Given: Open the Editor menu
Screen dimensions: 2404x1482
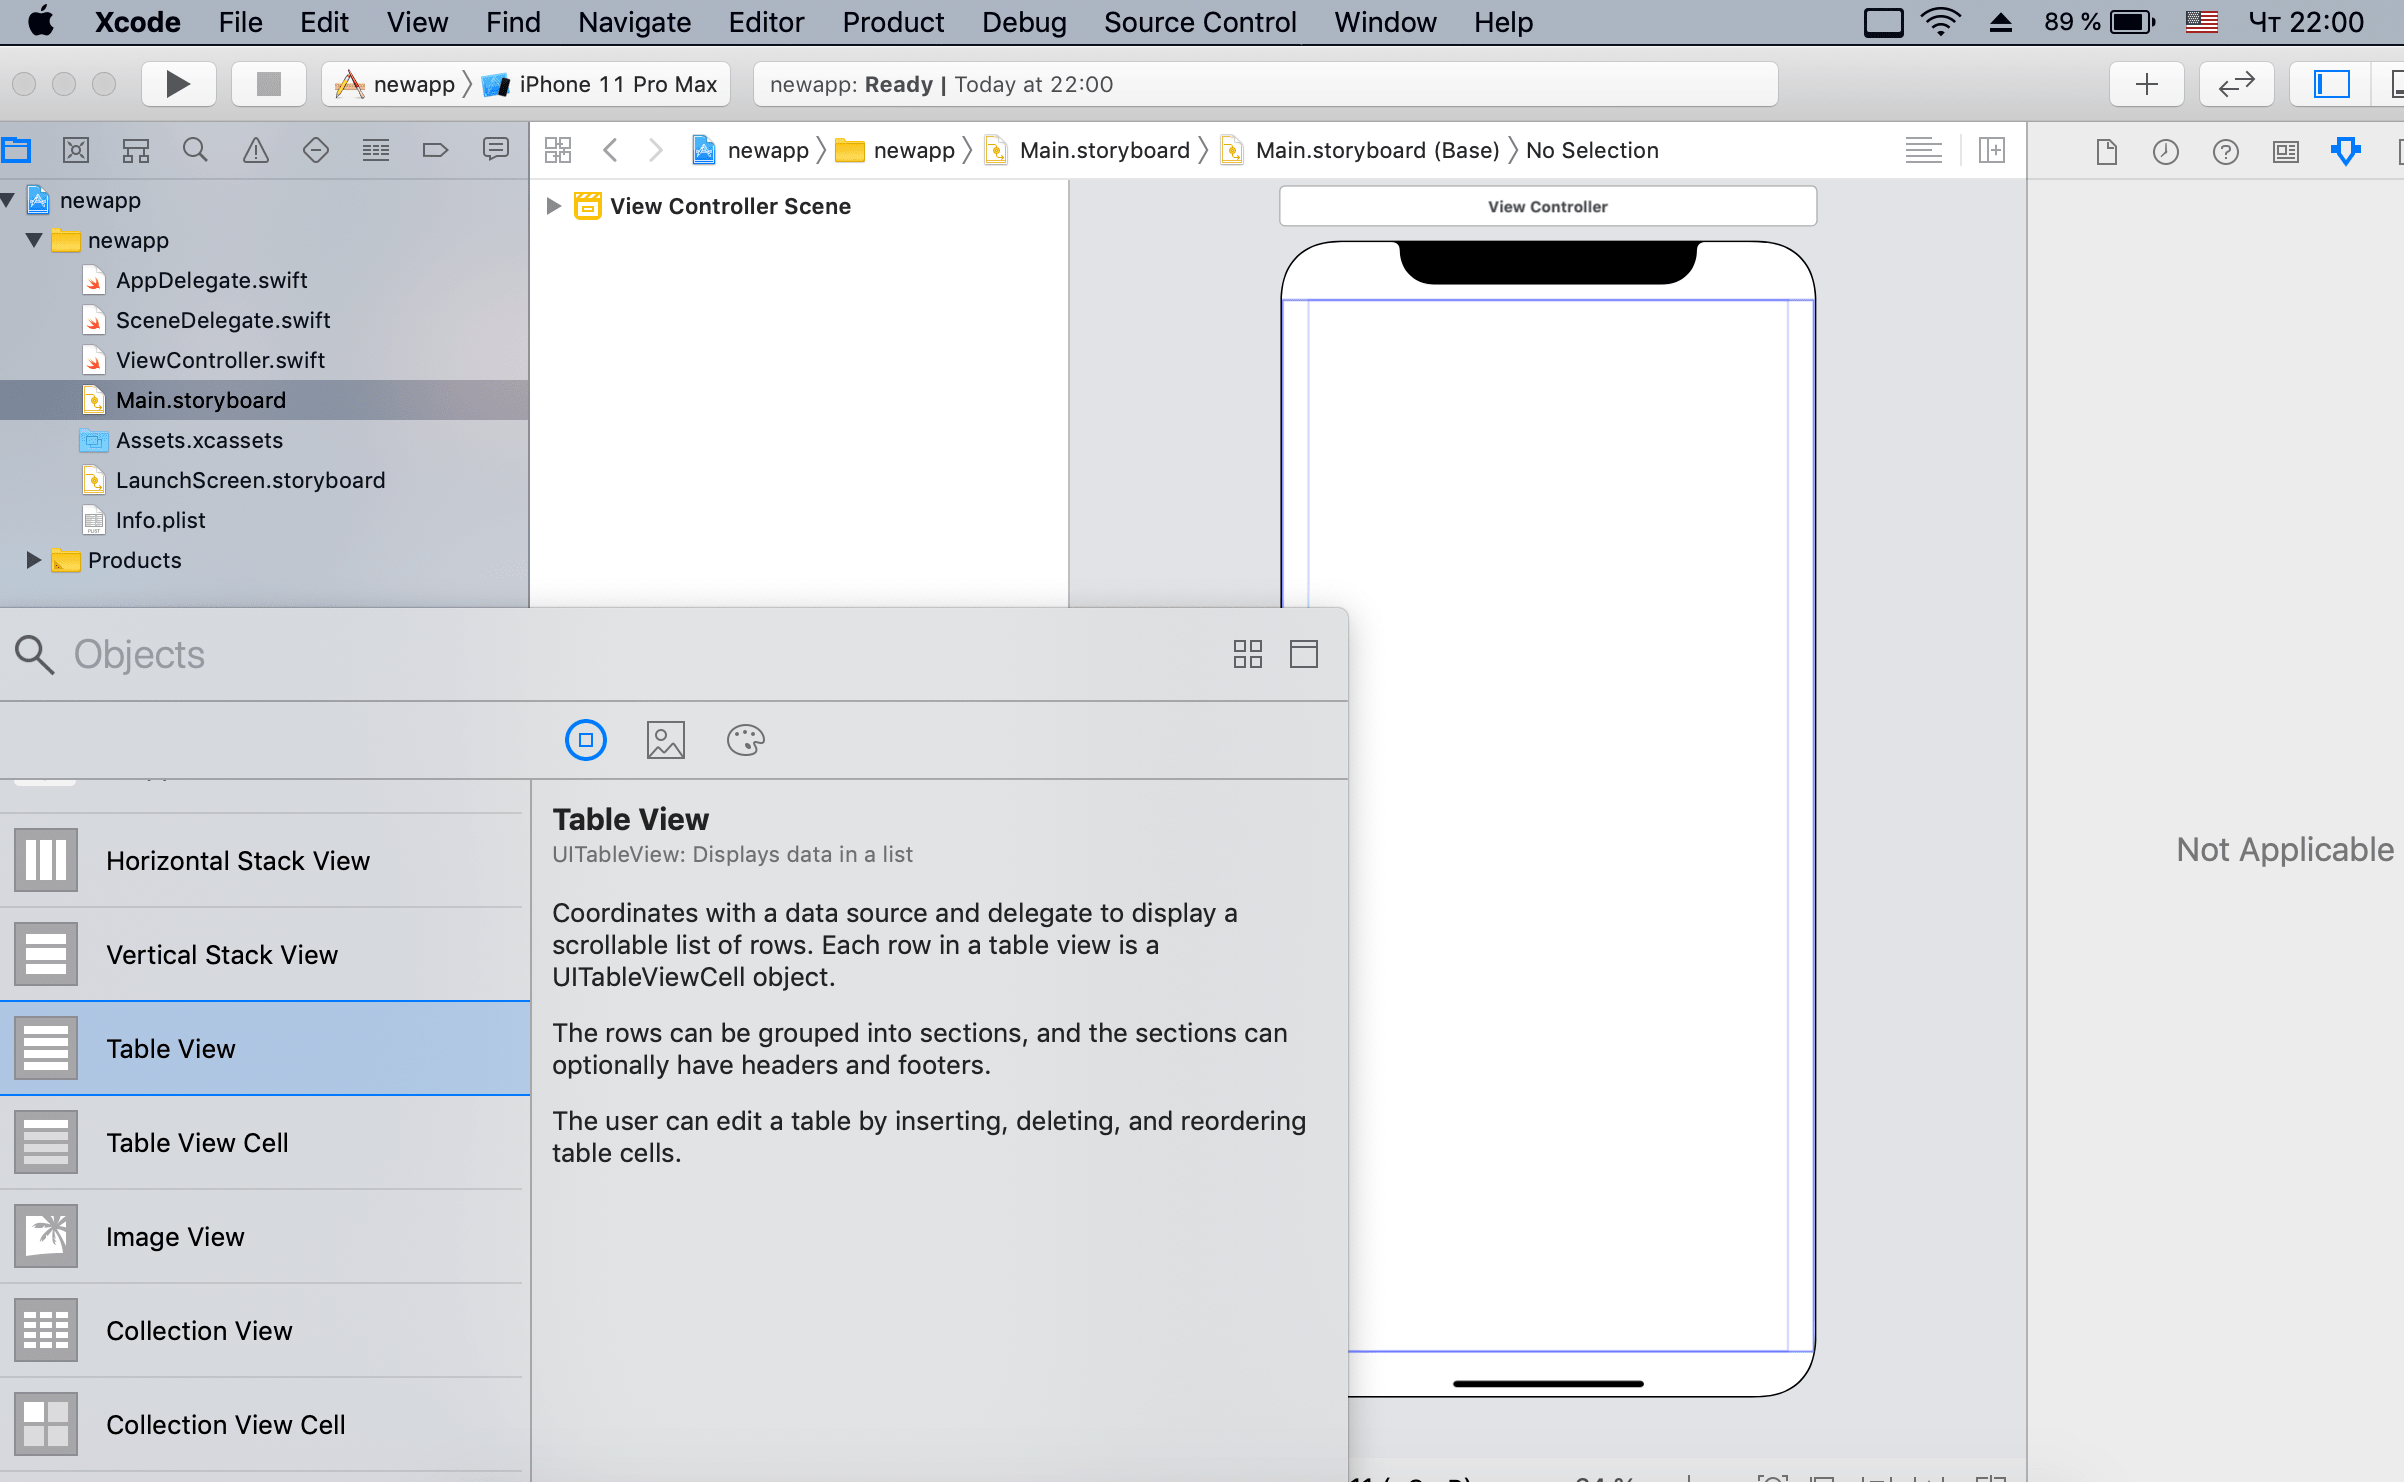Looking at the screenshot, I should coord(766,22).
